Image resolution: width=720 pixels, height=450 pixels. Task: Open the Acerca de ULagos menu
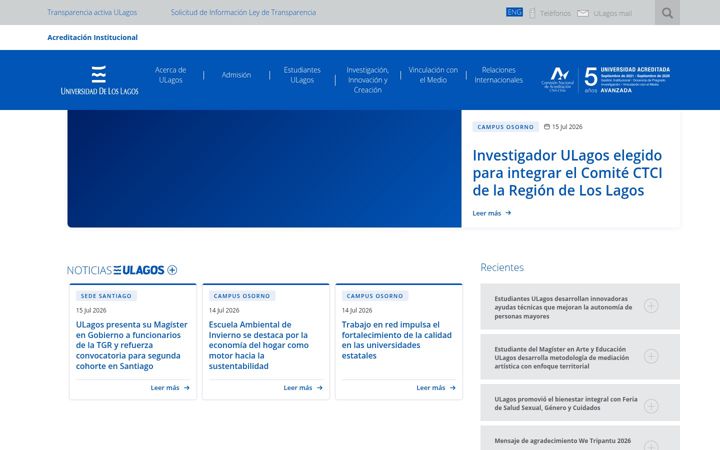click(x=170, y=75)
